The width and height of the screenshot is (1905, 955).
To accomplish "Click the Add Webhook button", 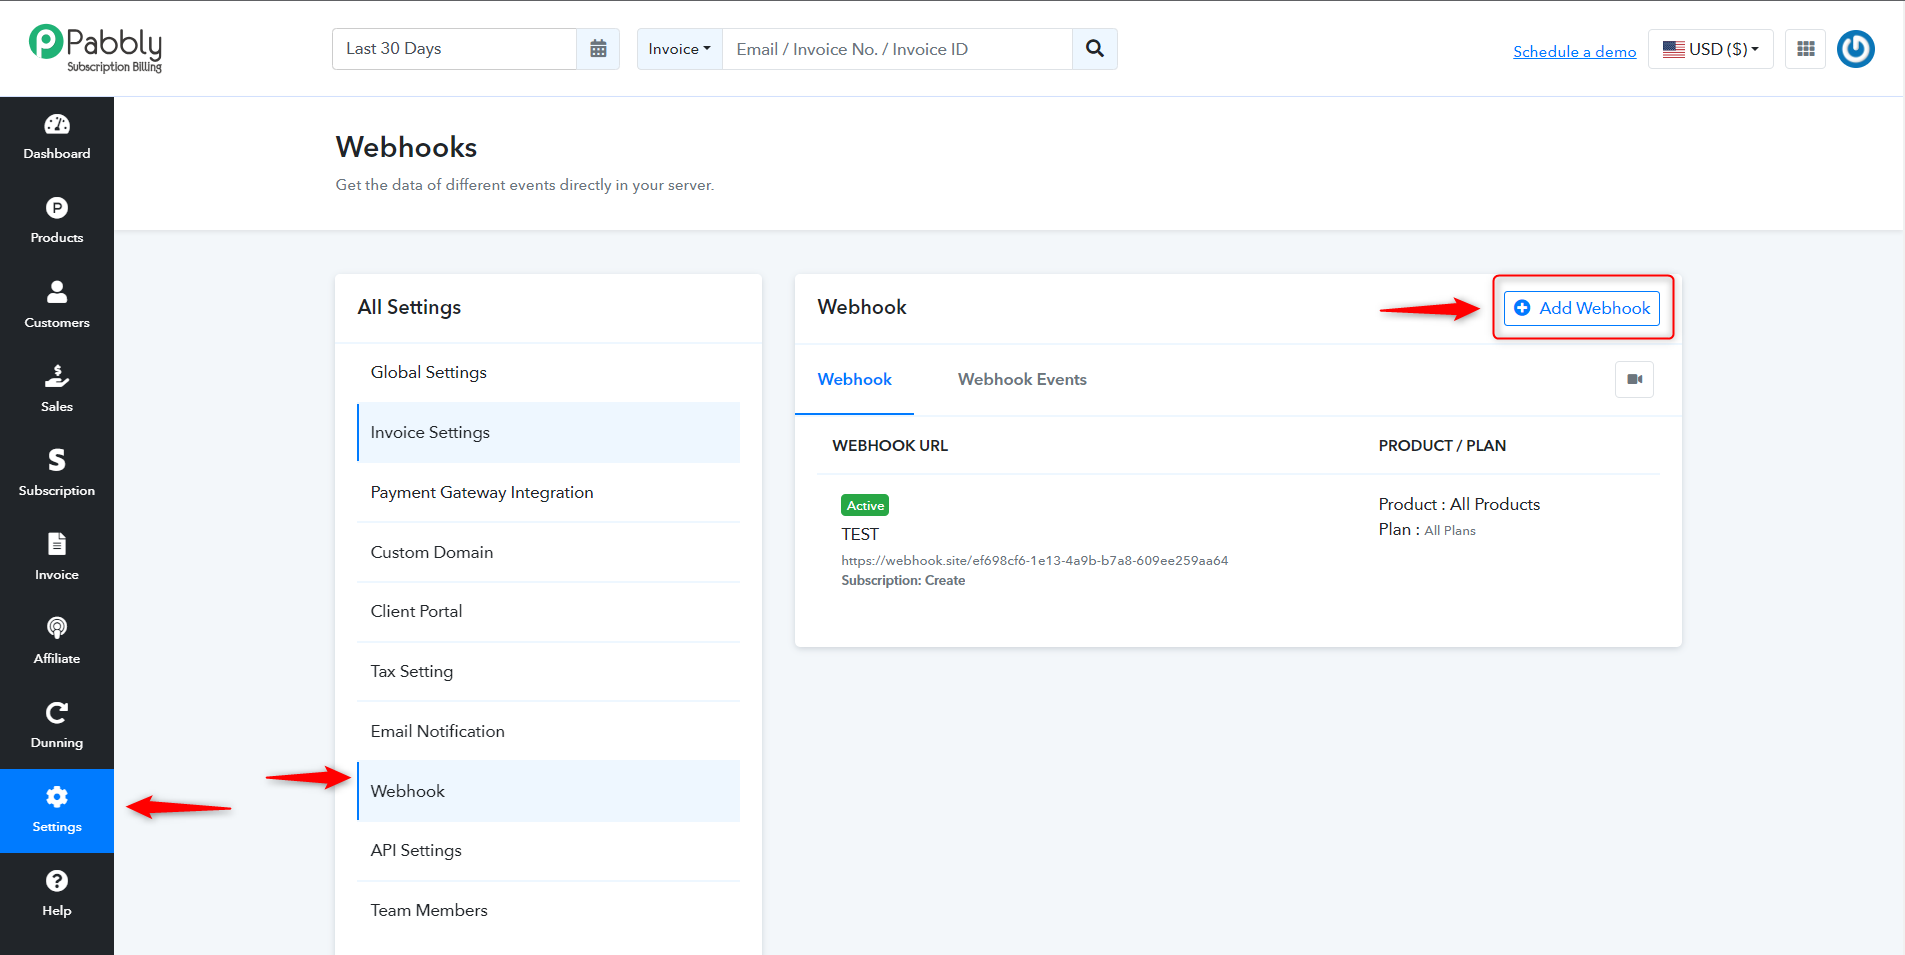I will click(x=1582, y=308).
